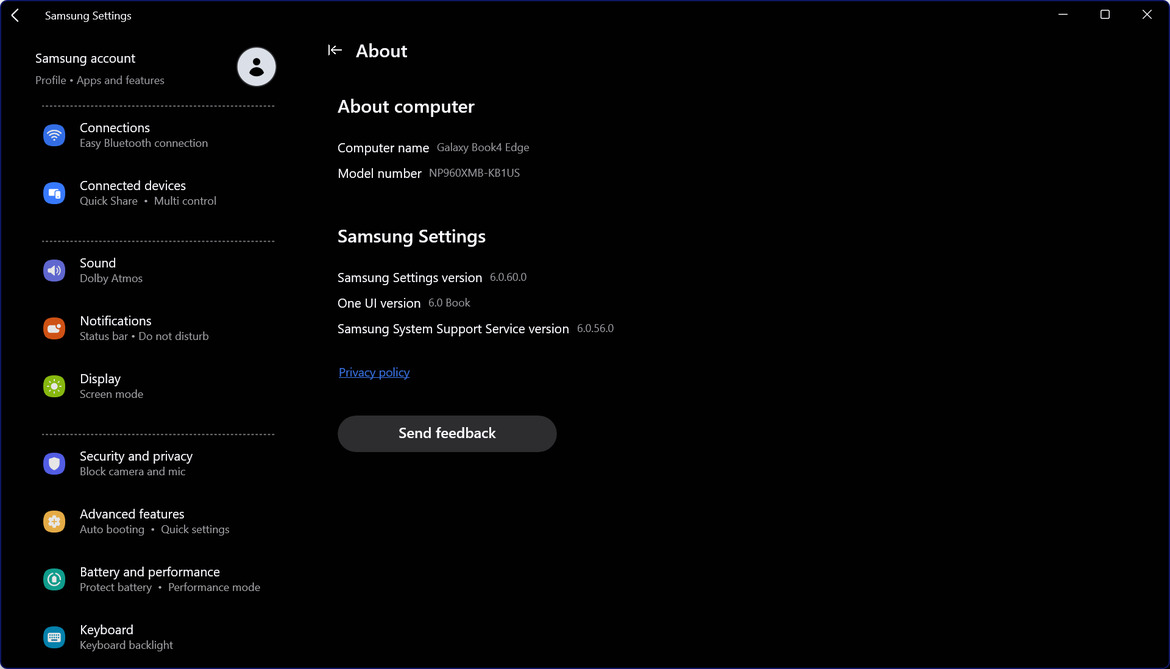Select Security and privacy
The height and width of the screenshot is (669, 1170).
pos(158,464)
